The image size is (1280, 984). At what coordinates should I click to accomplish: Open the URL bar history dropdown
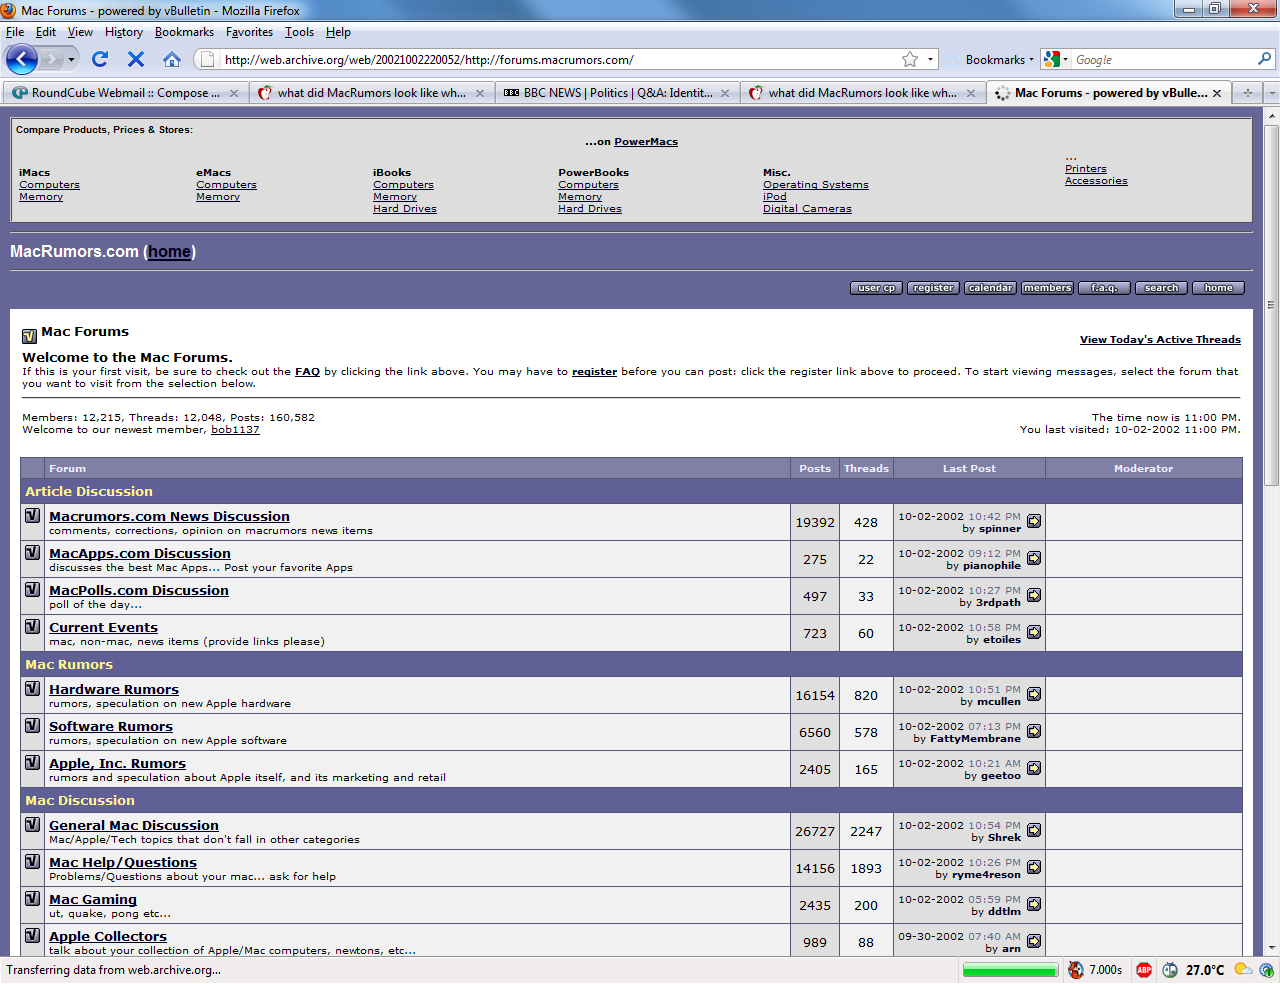pos(930,59)
